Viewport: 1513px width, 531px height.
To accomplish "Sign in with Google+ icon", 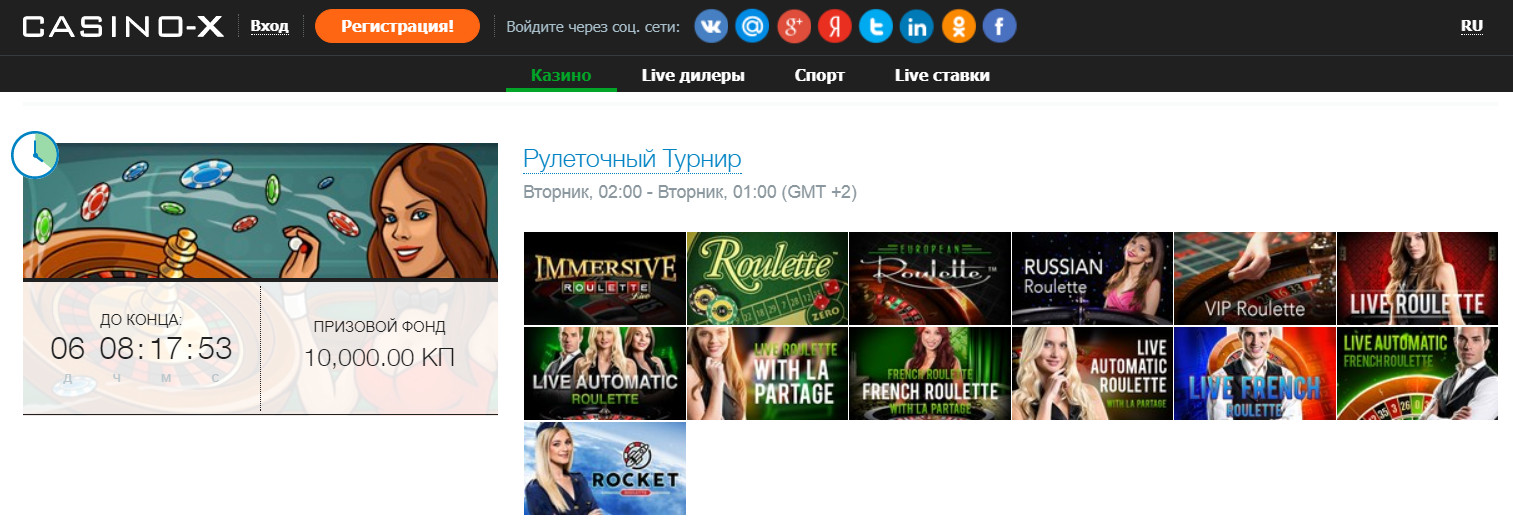I will tap(793, 26).
